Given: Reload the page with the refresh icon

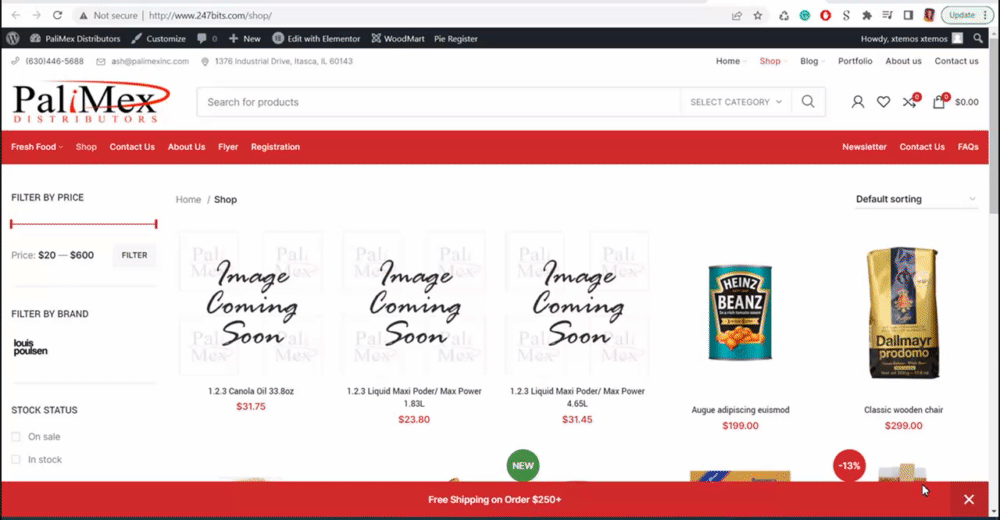Looking at the screenshot, I should 57,15.
